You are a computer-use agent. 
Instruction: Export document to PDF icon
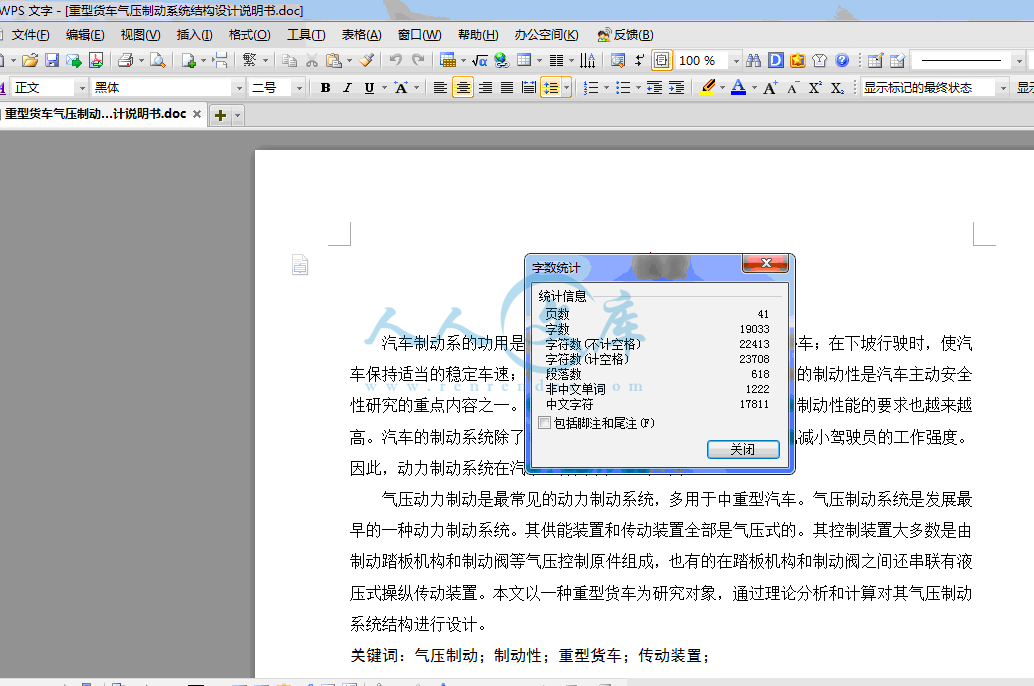click(x=96, y=61)
